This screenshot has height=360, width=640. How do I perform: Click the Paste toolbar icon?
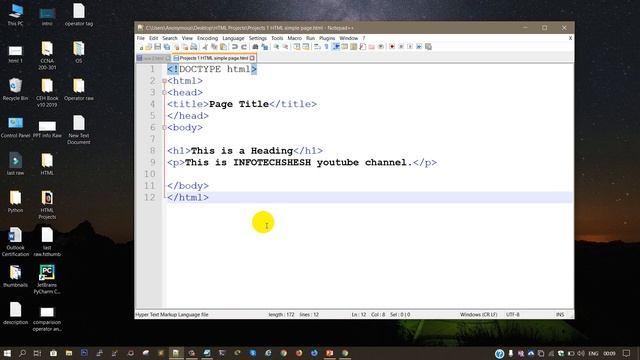click(x=223, y=47)
